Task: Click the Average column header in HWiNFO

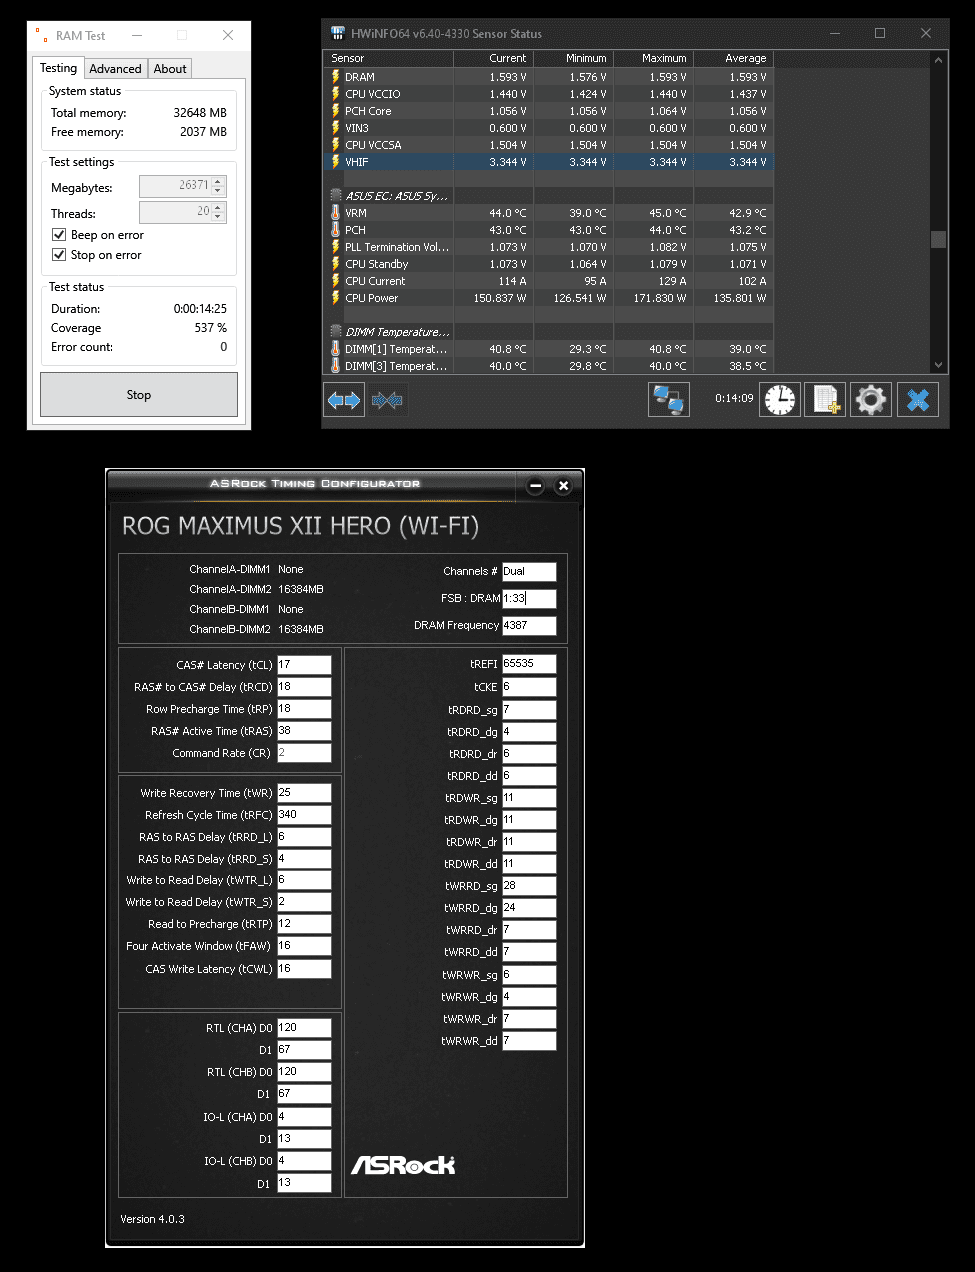Action: coord(733,58)
